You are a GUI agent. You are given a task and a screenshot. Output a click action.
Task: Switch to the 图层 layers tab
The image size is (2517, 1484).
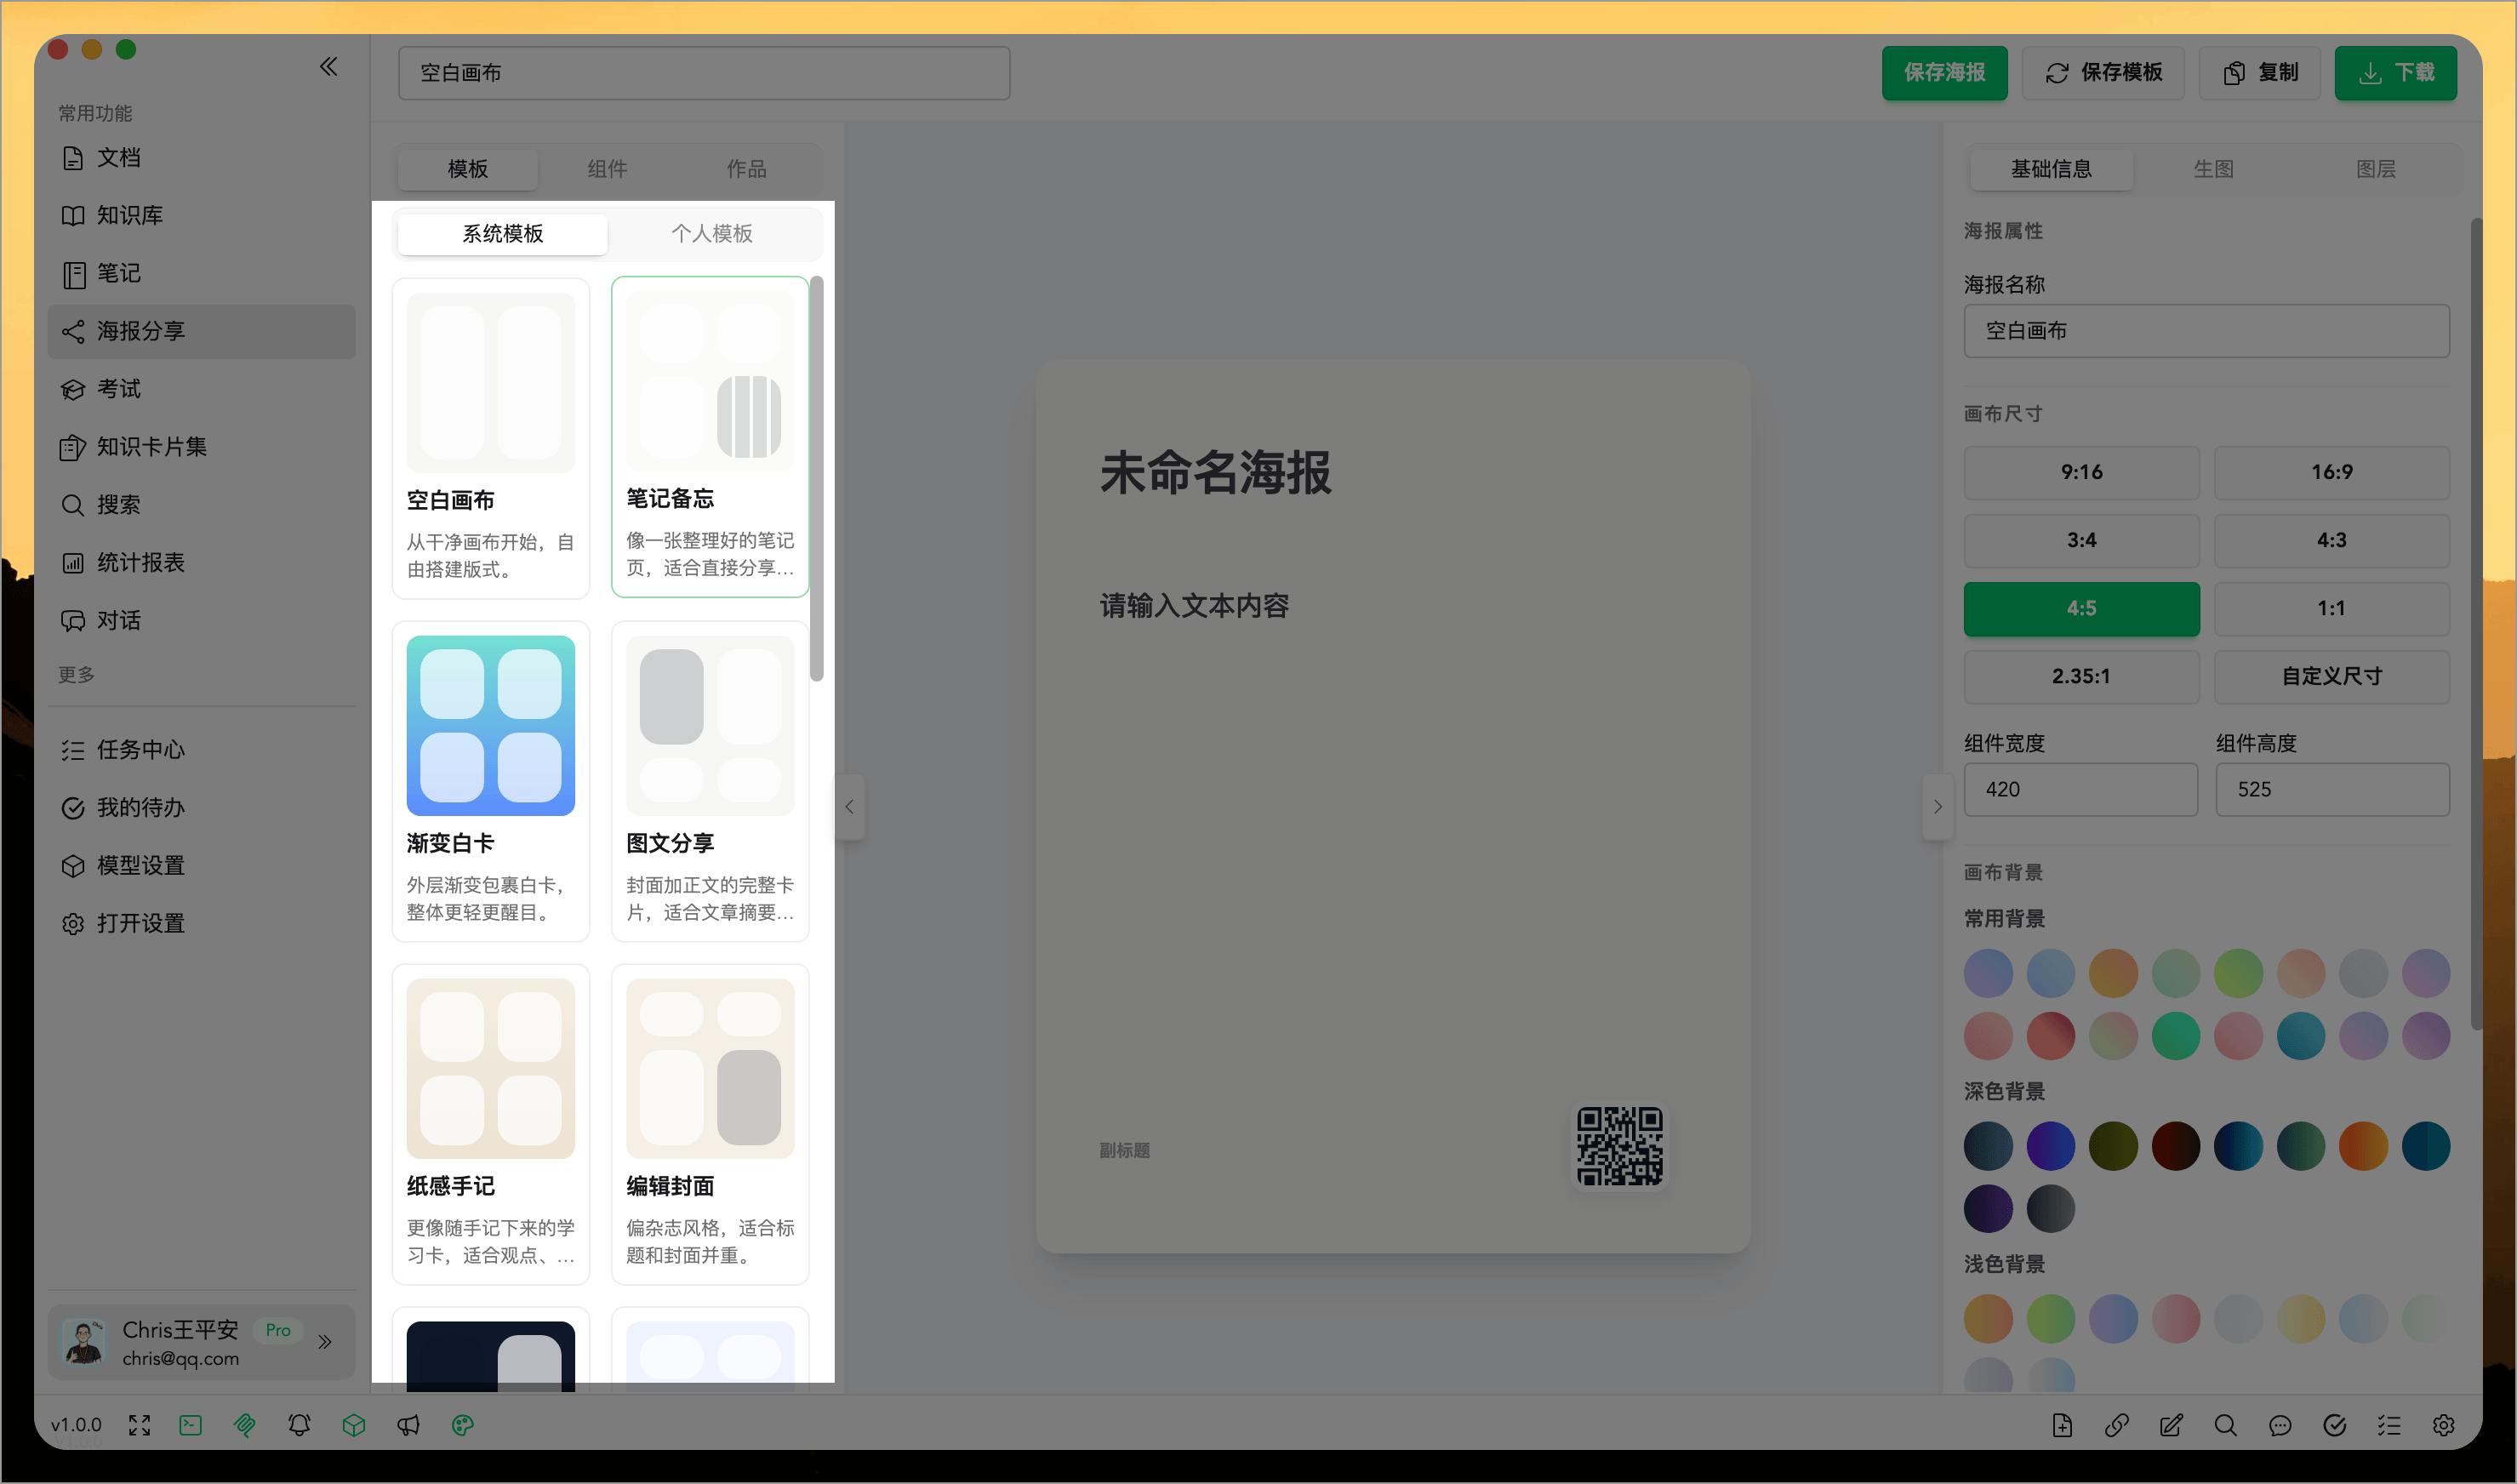(x=2377, y=169)
